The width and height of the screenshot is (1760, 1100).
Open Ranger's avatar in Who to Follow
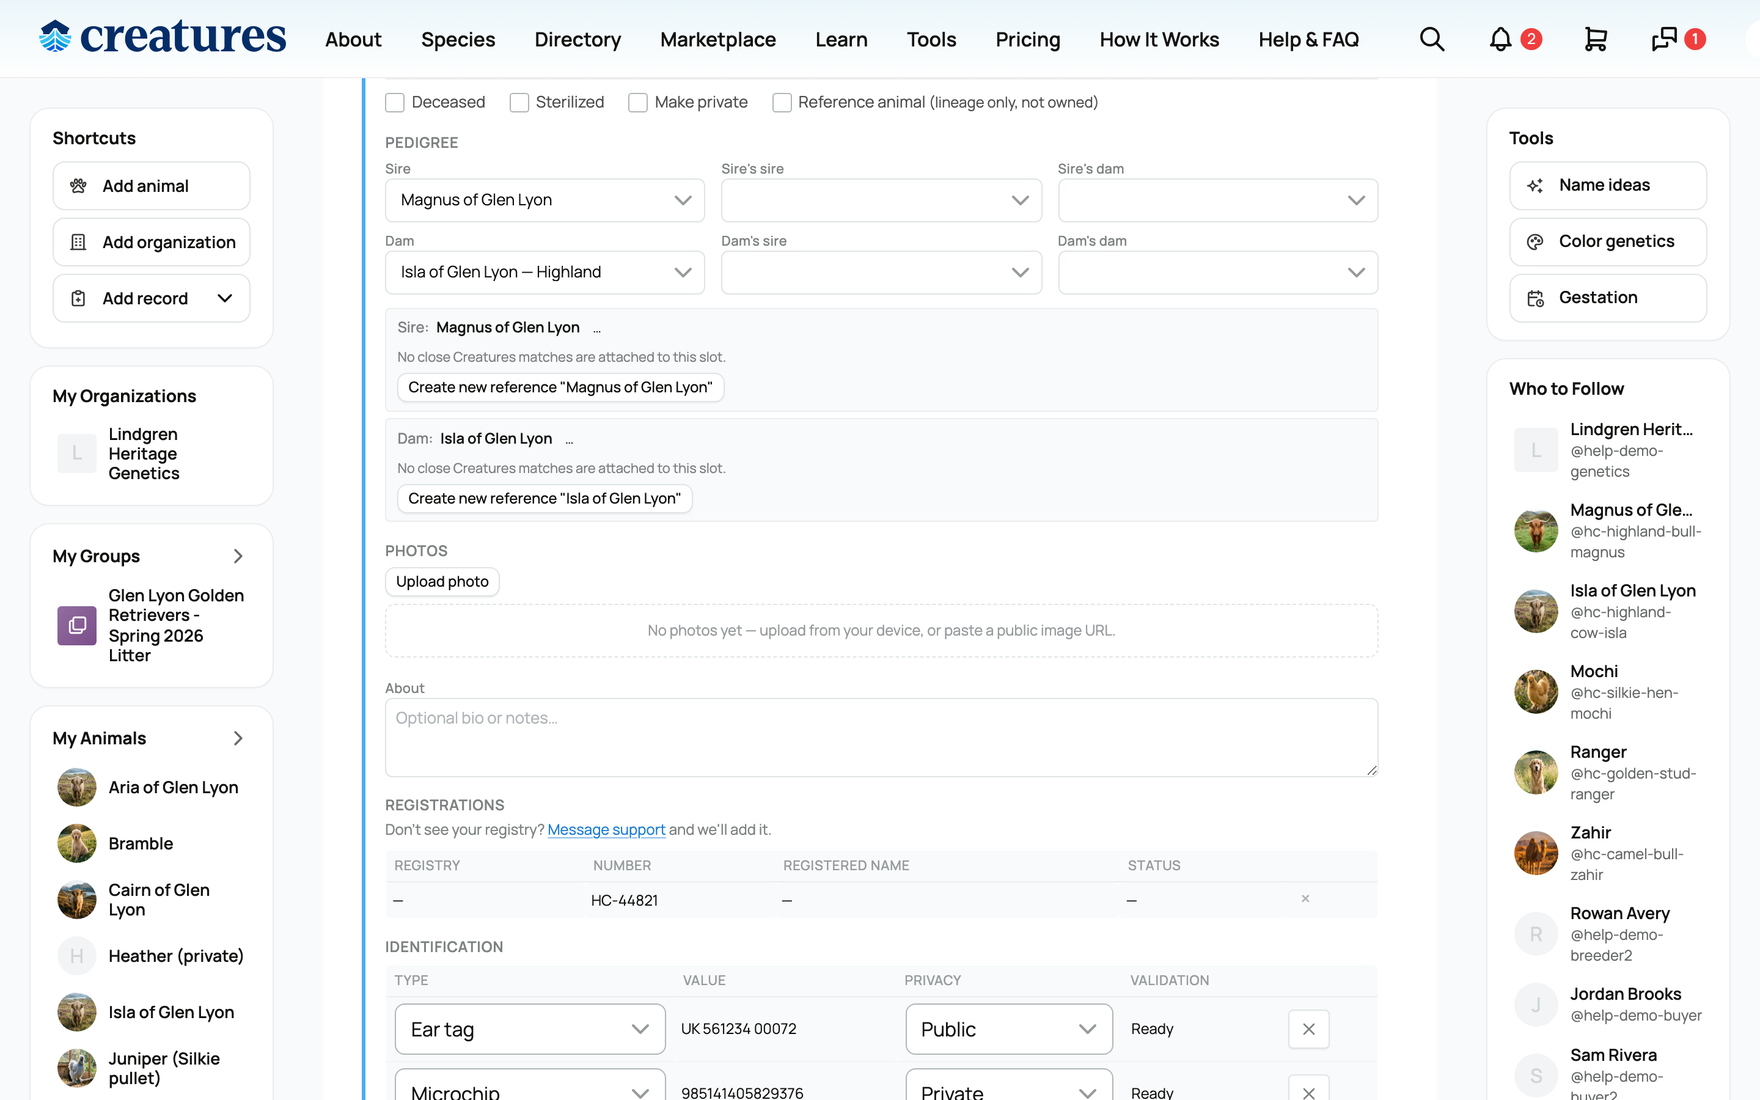point(1536,772)
